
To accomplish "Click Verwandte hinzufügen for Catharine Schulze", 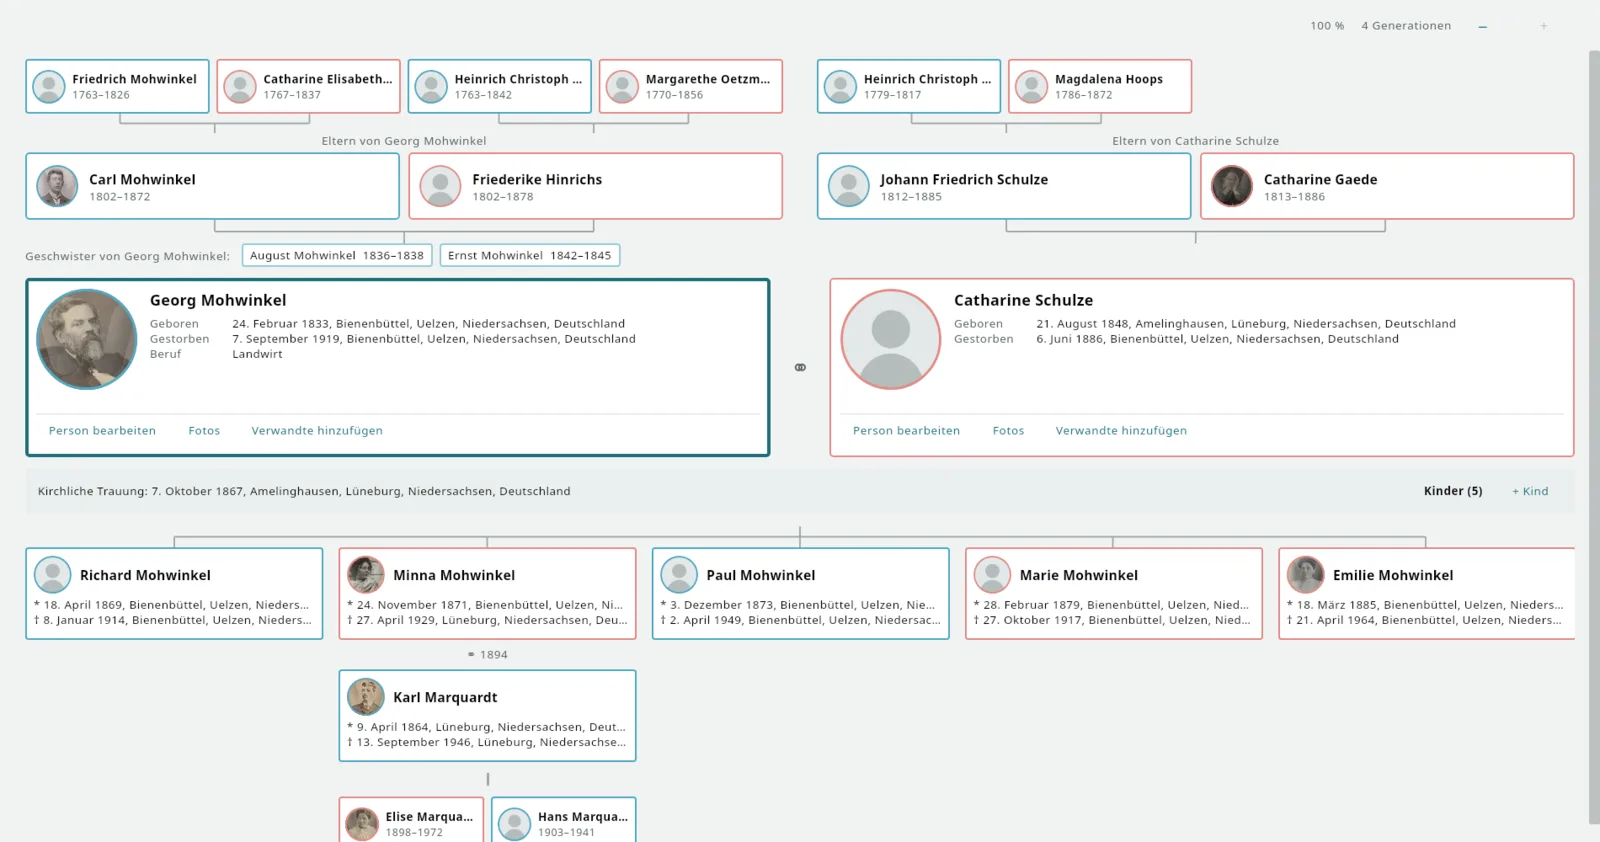I will (x=1121, y=431).
